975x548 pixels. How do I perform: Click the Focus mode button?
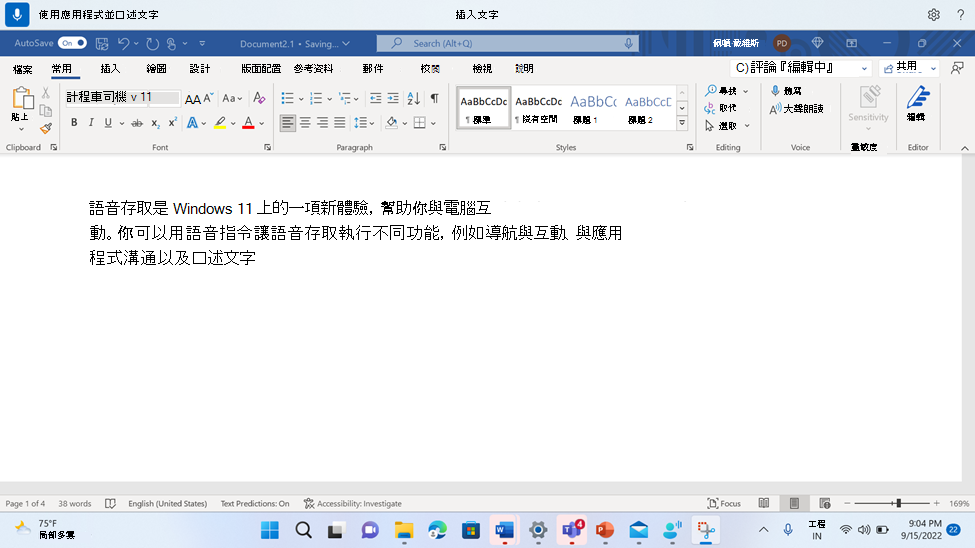[x=724, y=503]
